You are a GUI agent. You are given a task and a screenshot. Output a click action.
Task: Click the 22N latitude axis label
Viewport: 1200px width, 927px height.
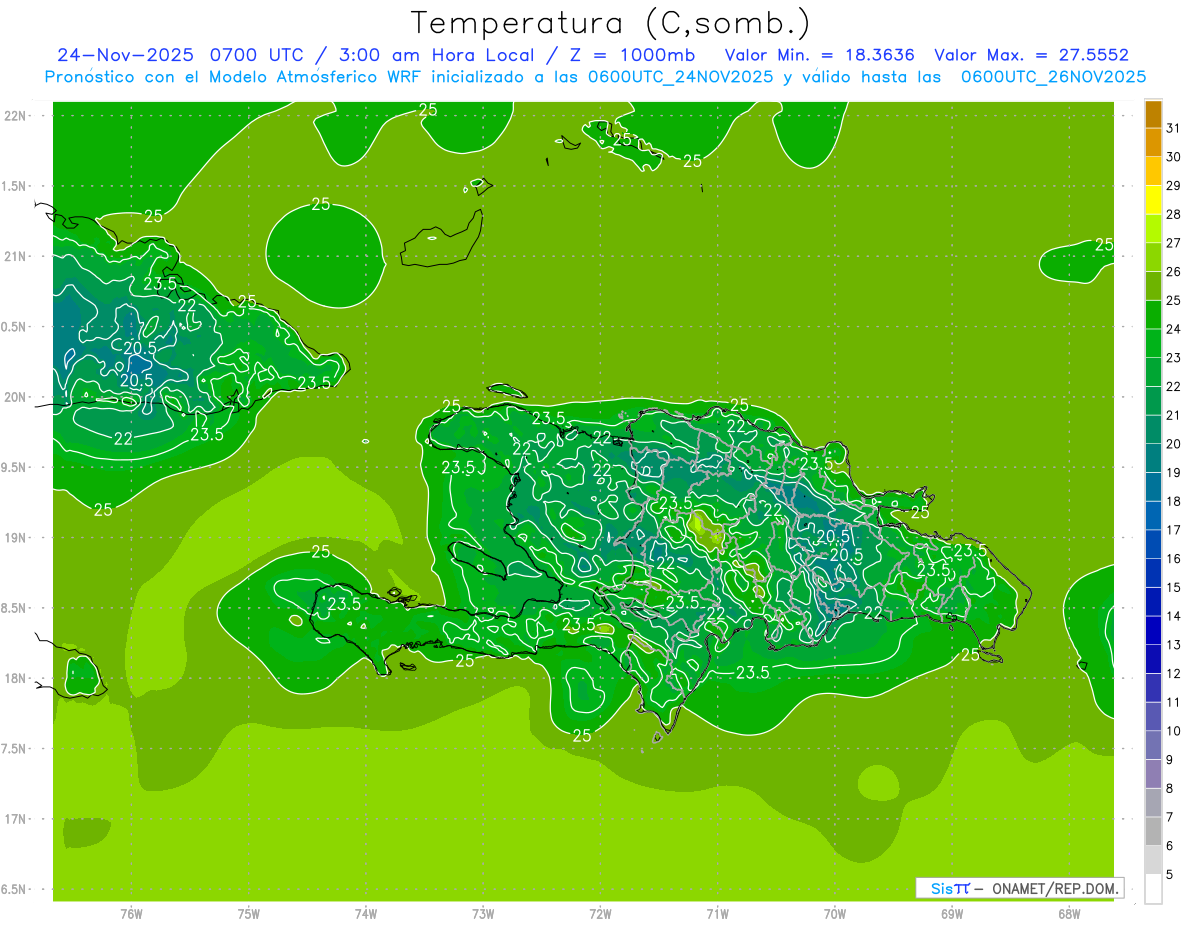15,116
